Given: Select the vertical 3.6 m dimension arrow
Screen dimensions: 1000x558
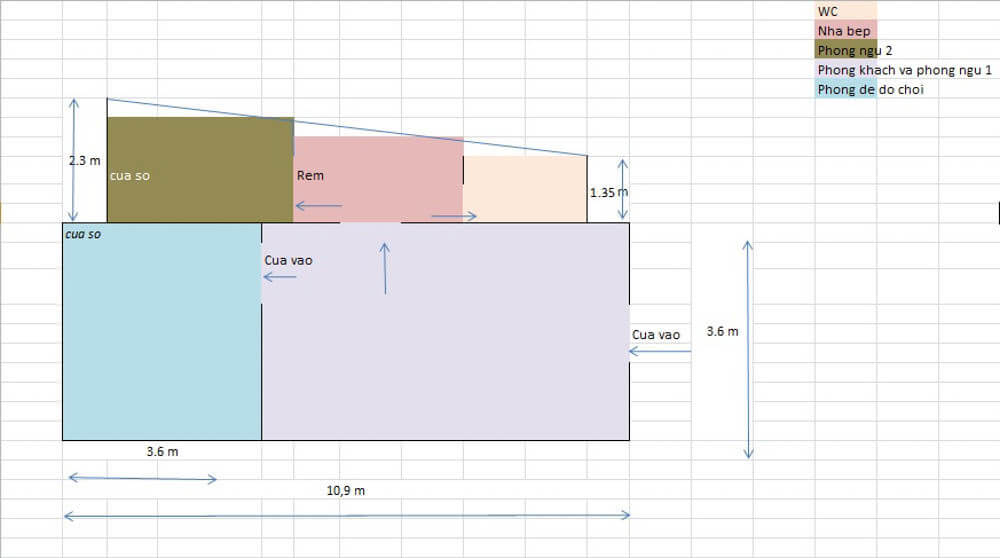Looking at the screenshot, I should (x=748, y=349).
